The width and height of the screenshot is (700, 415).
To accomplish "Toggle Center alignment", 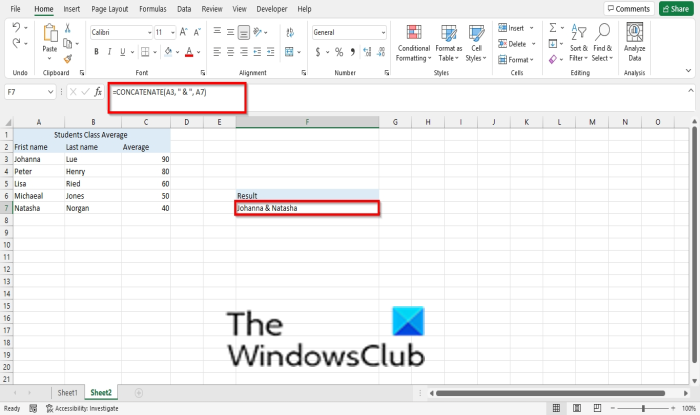I will (230, 52).
